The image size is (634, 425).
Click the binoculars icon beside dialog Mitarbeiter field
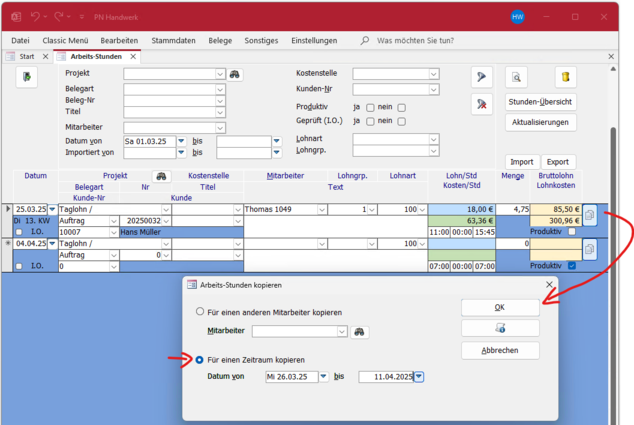(361, 331)
